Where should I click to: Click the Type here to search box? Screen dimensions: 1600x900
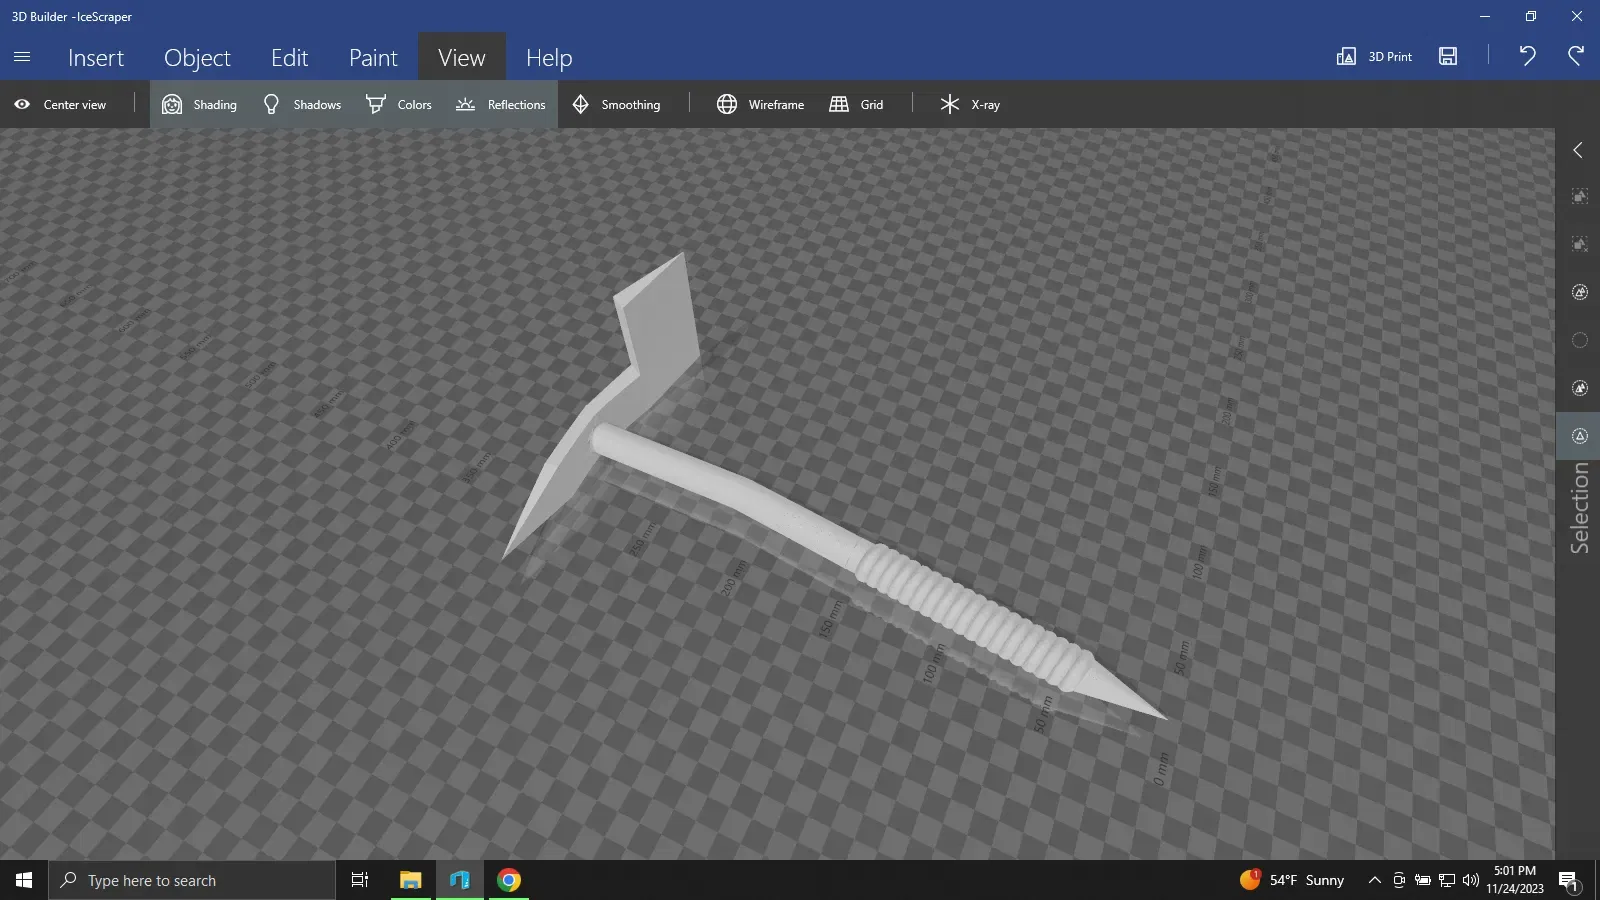point(192,880)
